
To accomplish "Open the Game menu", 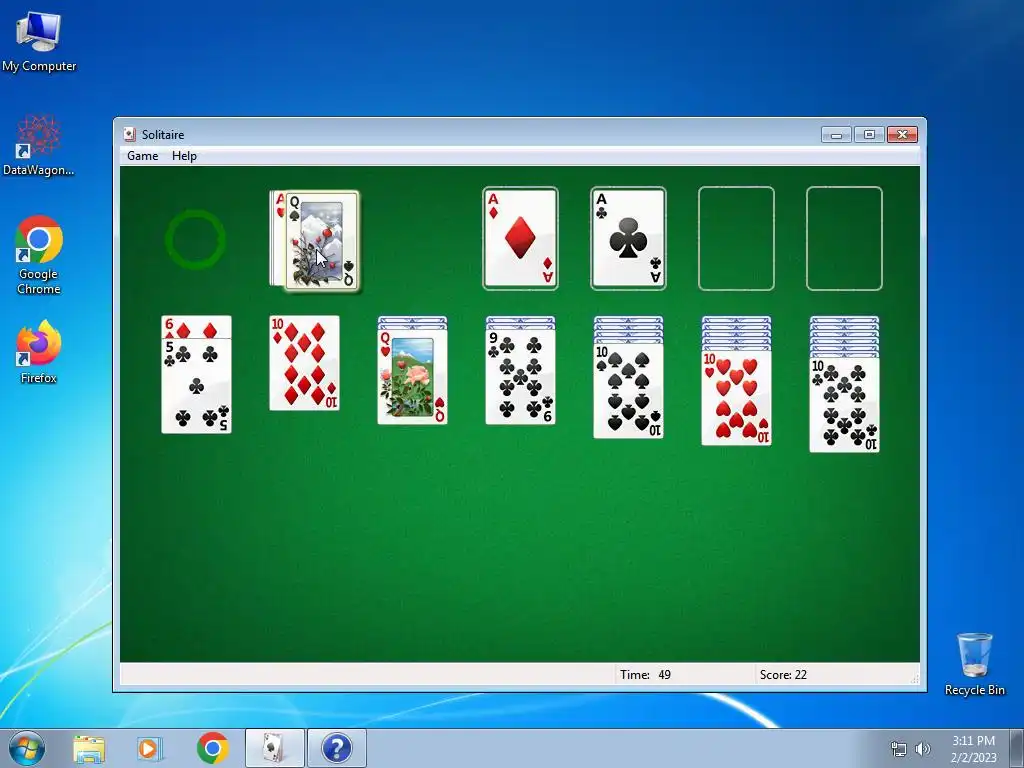I will point(142,155).
